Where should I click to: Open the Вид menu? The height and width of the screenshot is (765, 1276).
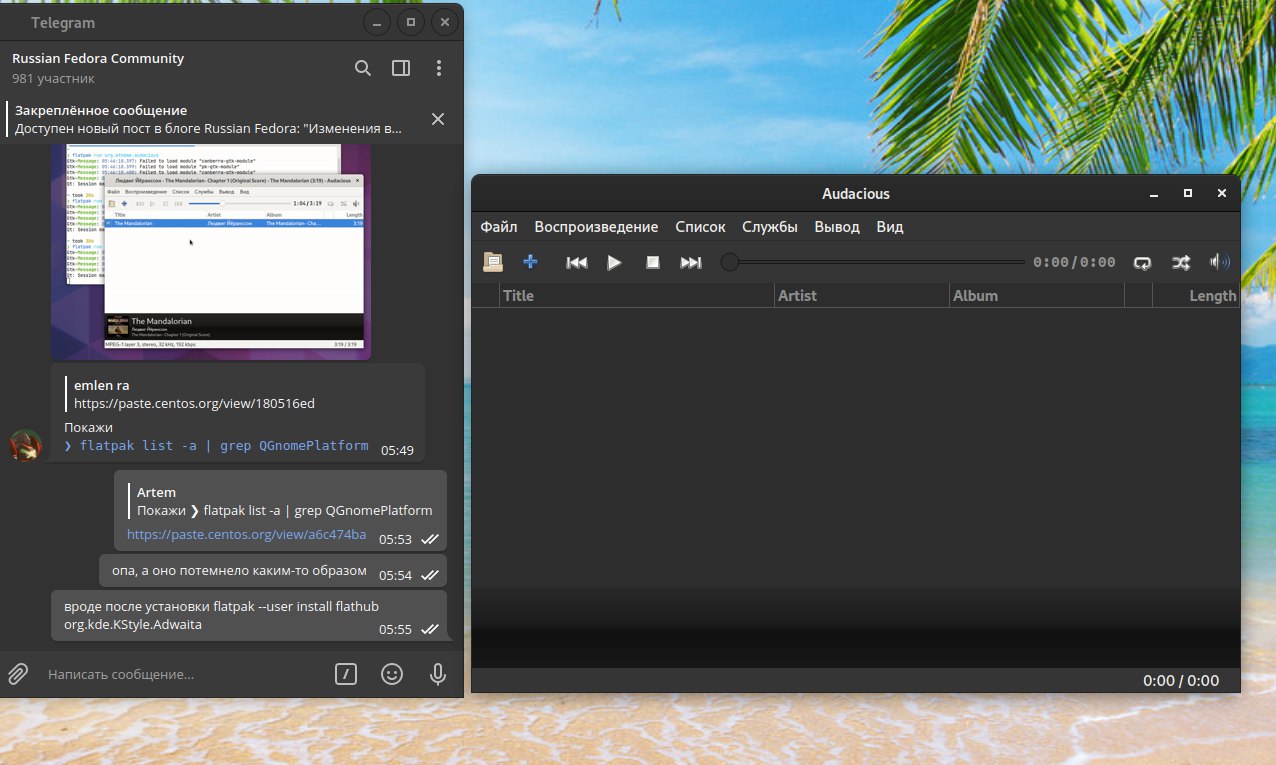[890, 227]
